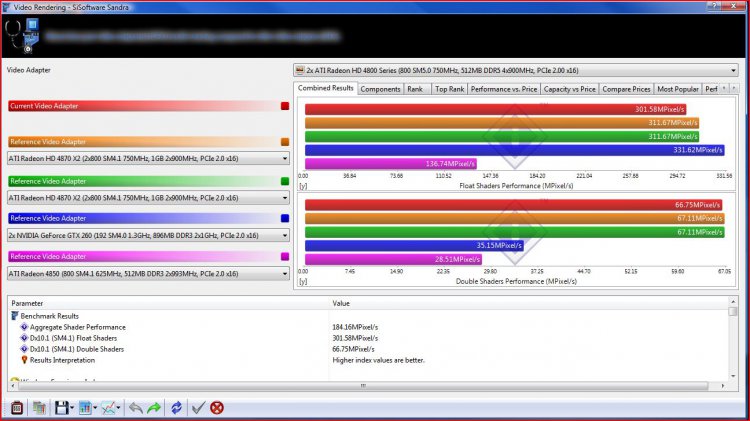Click the 184.16MPixel/s value cell
This screenshot has width=750, height=421.
[x=355, y=327]
